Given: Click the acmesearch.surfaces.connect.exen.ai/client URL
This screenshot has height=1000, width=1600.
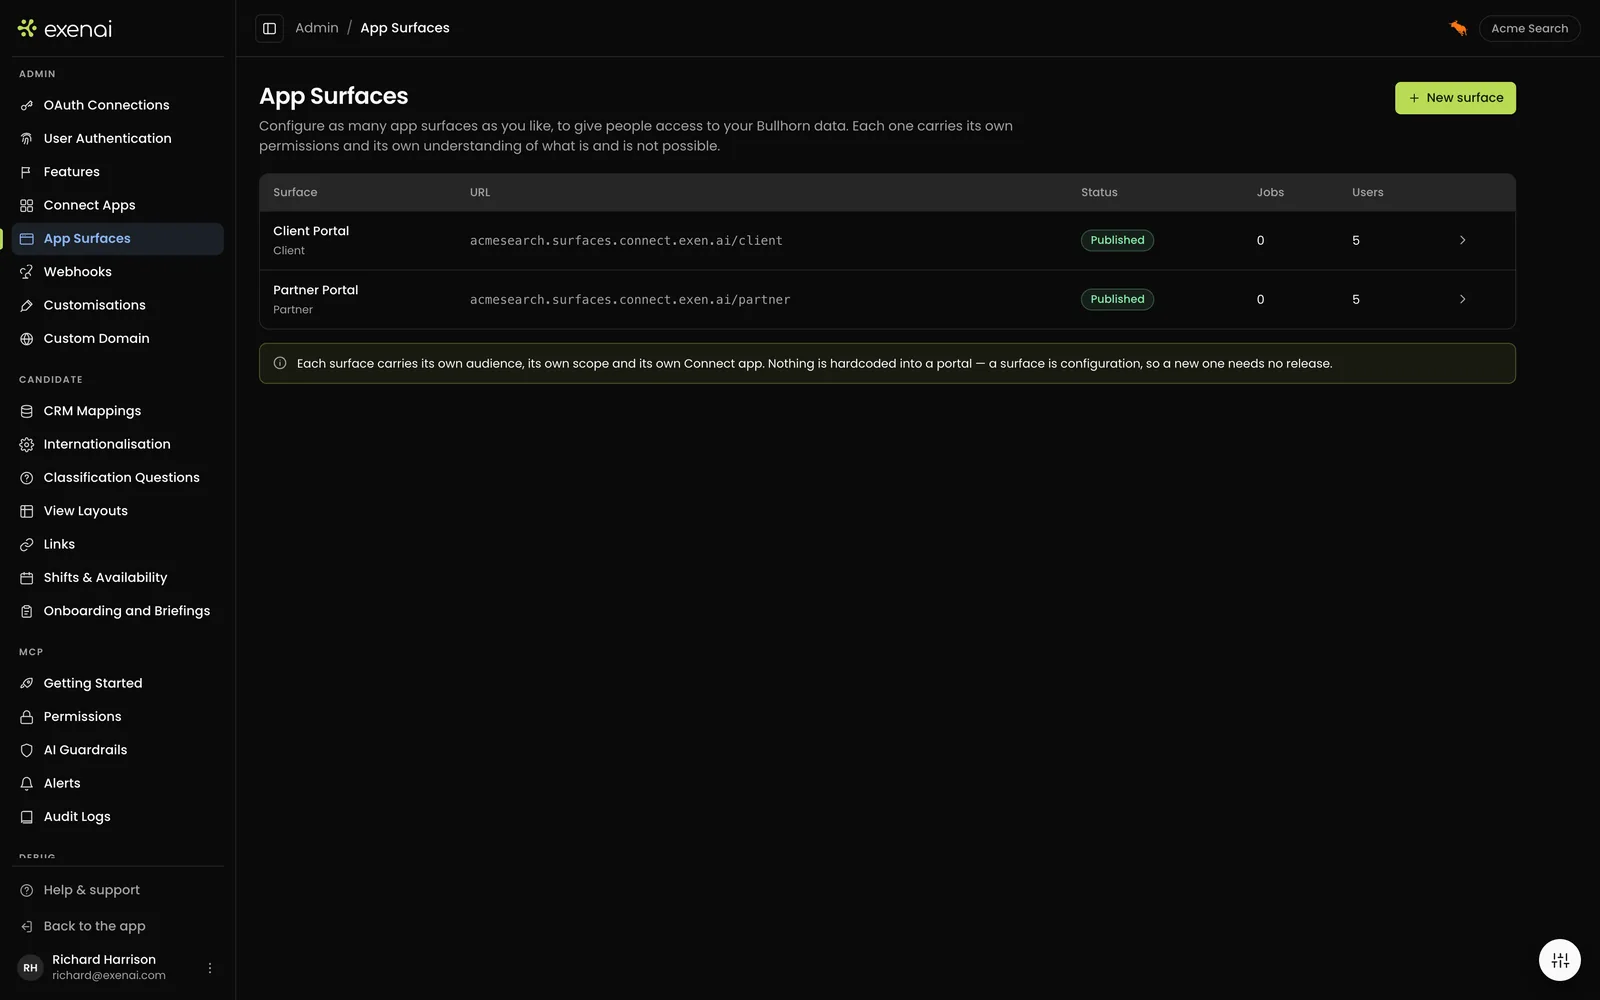Looking at the screenshot, I should pyautogui.click(x=626, y=241).
